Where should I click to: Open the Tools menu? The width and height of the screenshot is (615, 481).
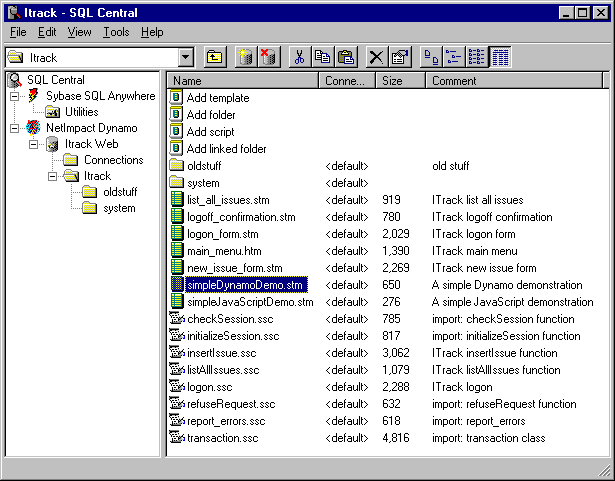pos(116,32)
